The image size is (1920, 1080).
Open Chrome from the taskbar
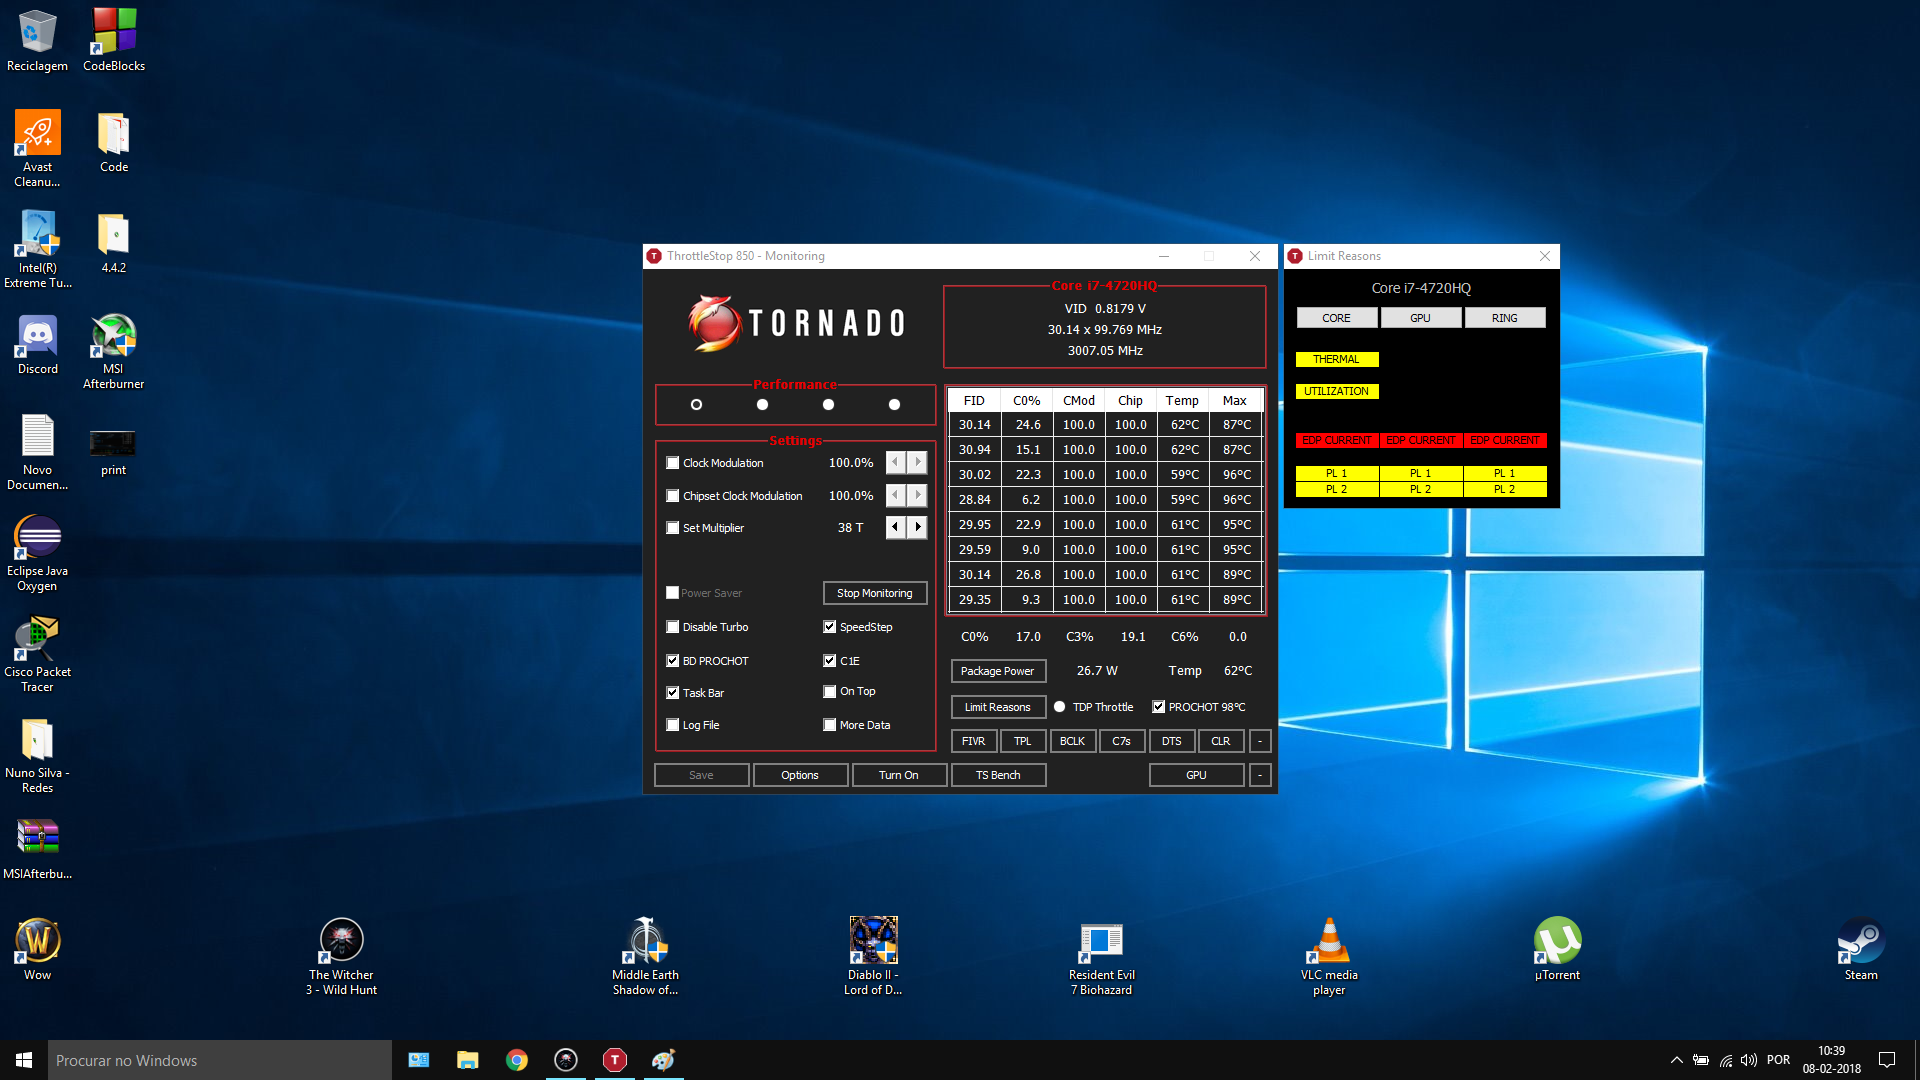click(516, 1060)
